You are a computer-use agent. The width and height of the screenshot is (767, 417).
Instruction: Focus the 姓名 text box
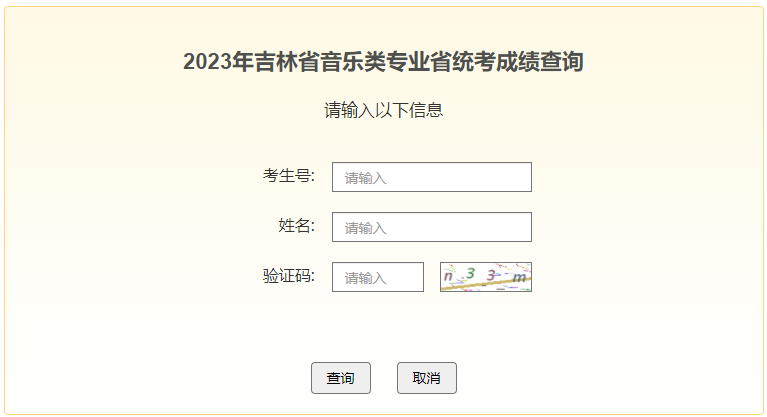click(431, 227)
